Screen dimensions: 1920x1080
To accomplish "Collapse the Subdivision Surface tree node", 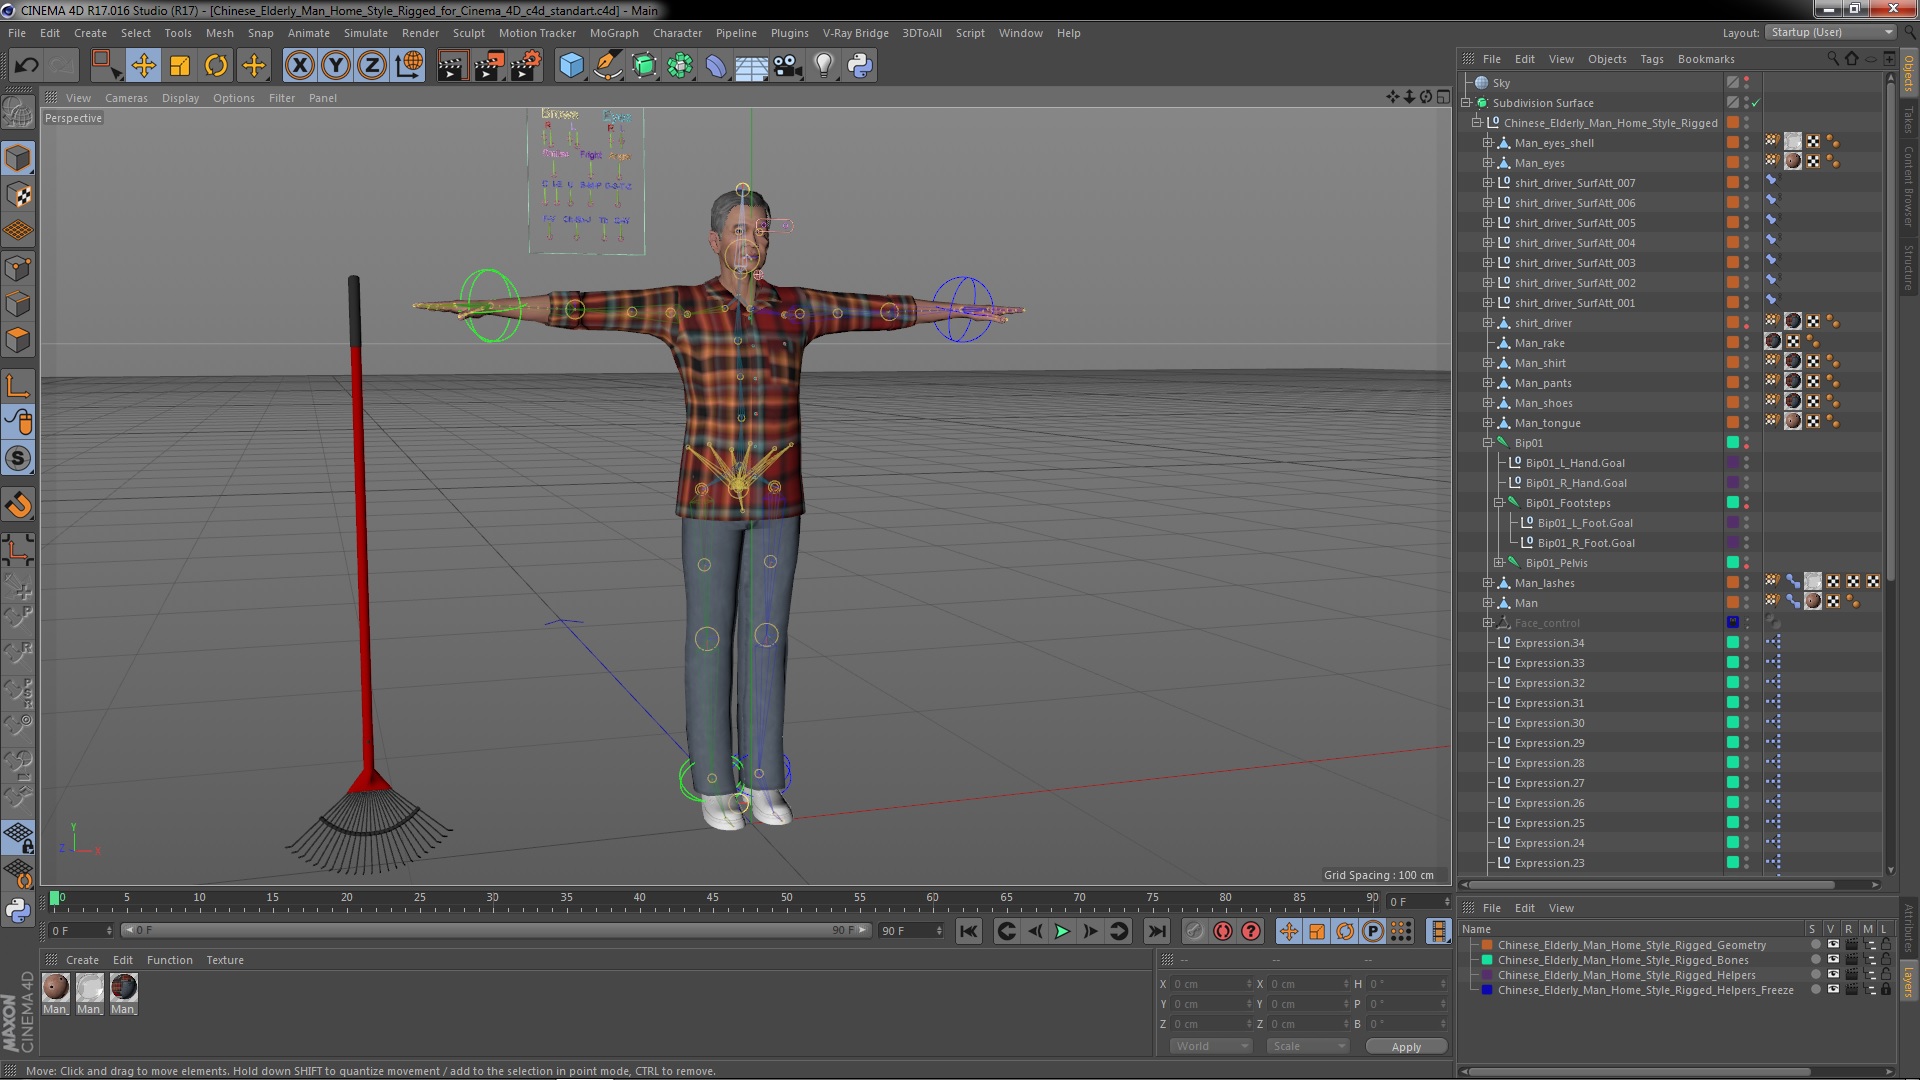I will pyautogui.click(x=1466, y=103).
